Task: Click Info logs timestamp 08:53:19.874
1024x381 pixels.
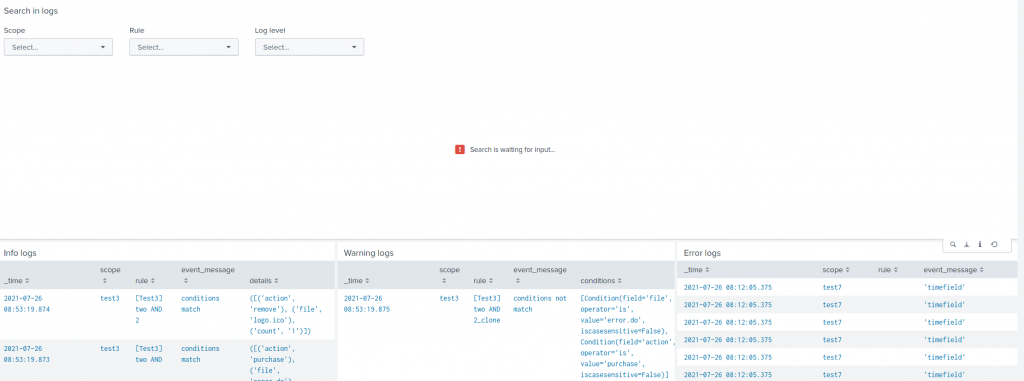Action: point(27,303)
